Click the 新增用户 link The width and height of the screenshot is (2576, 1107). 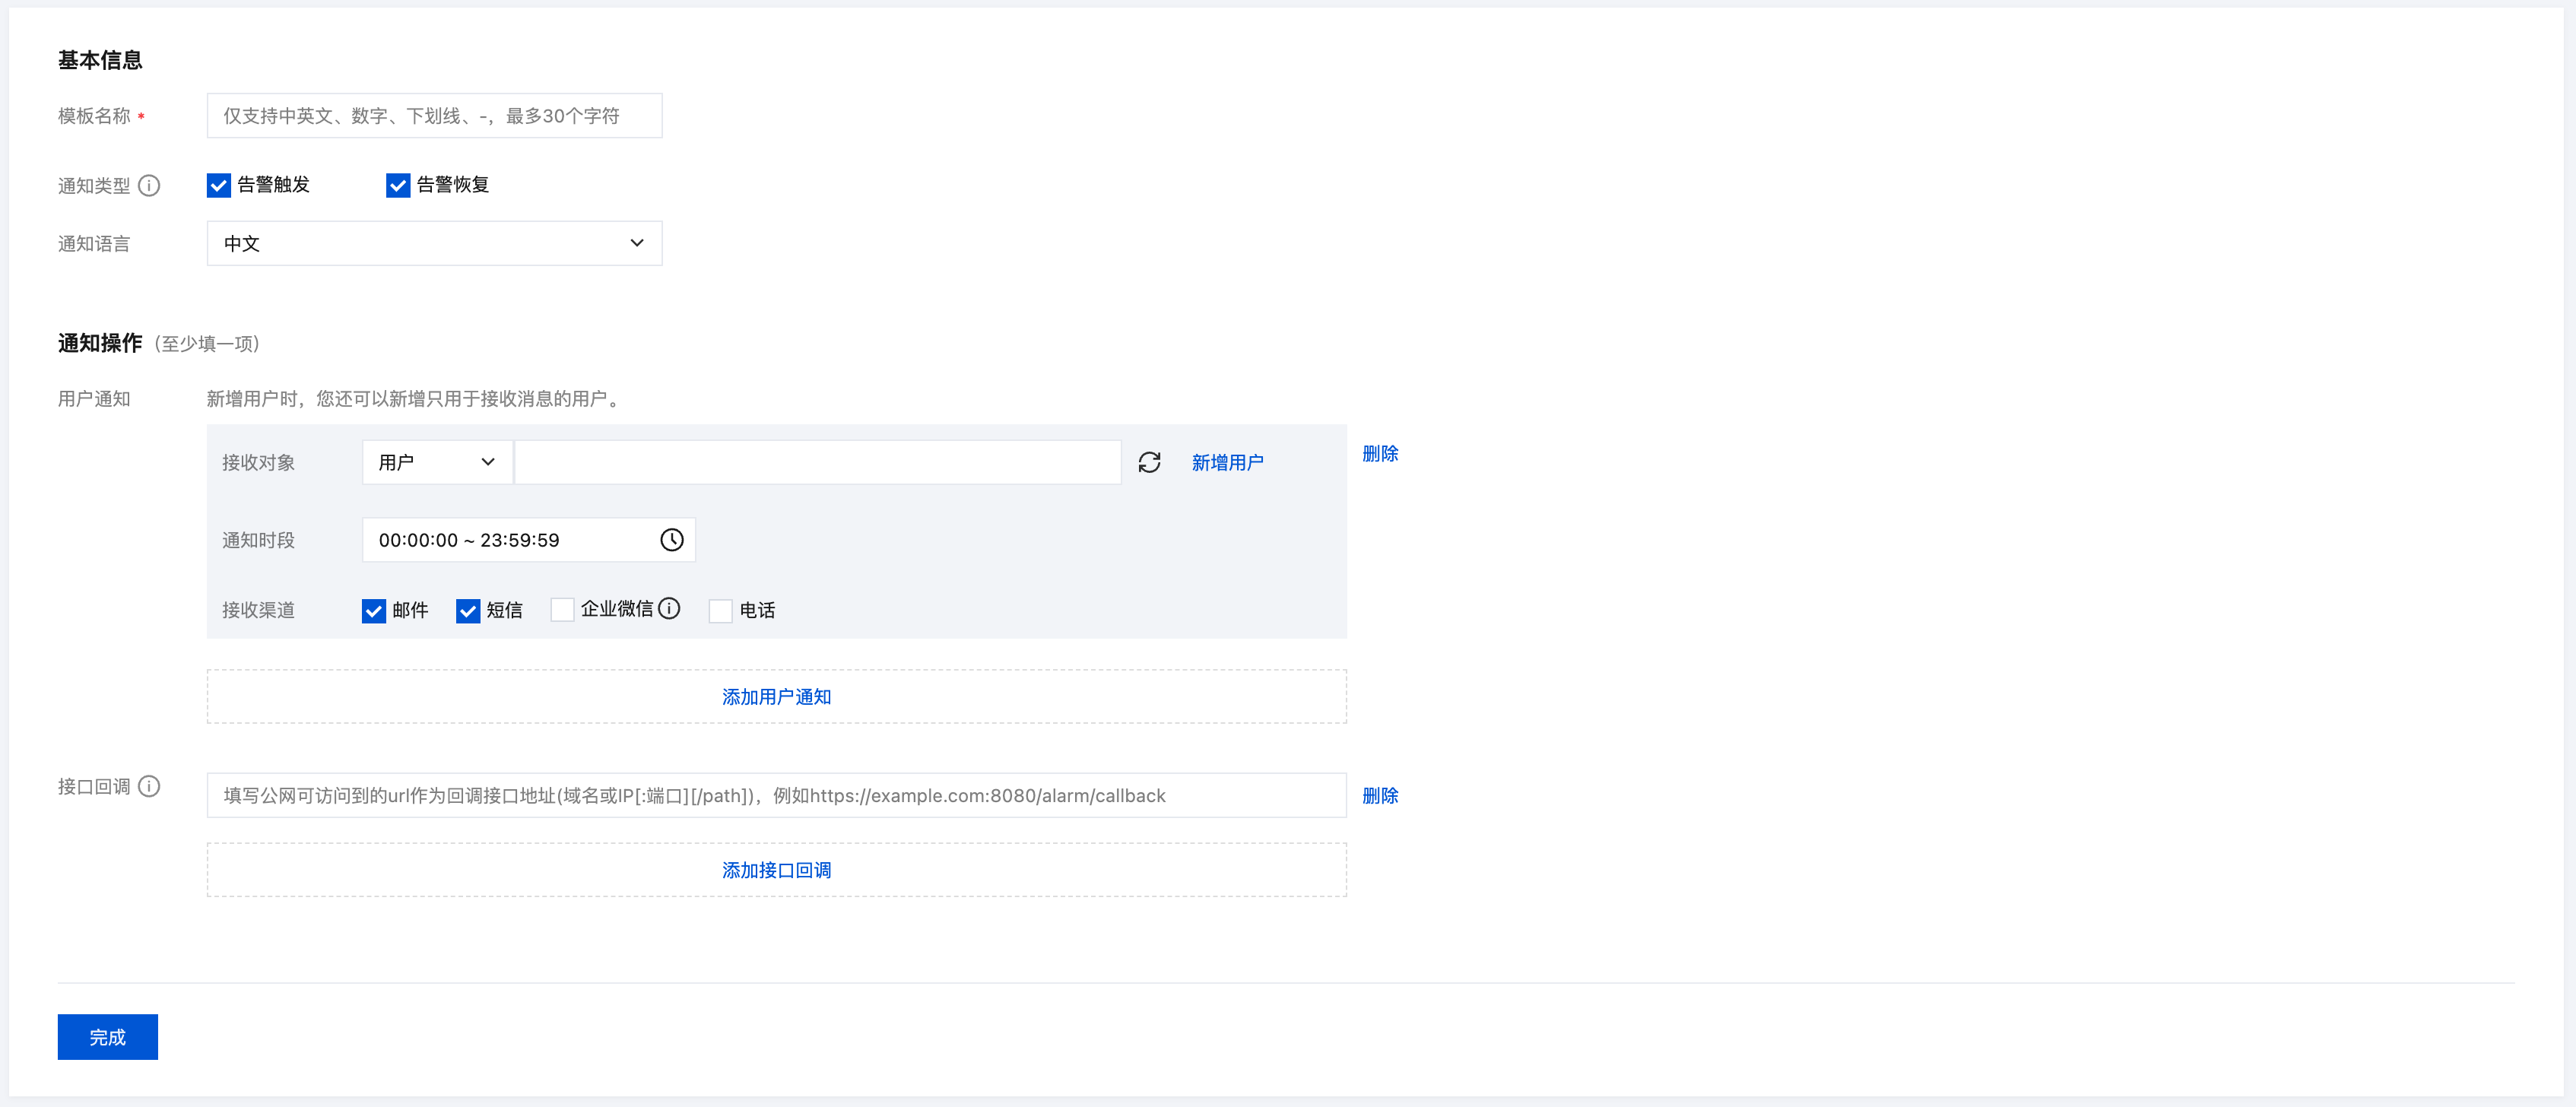point(1227,462)
